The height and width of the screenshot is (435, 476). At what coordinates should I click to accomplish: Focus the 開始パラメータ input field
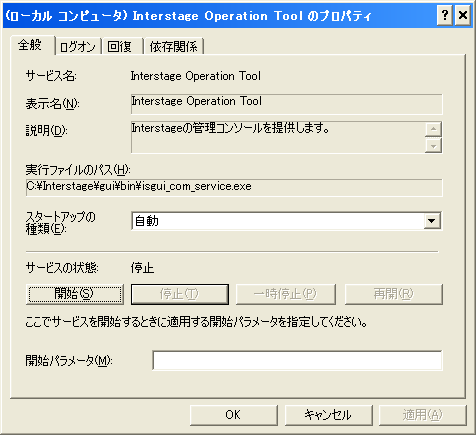pos(297,360)
